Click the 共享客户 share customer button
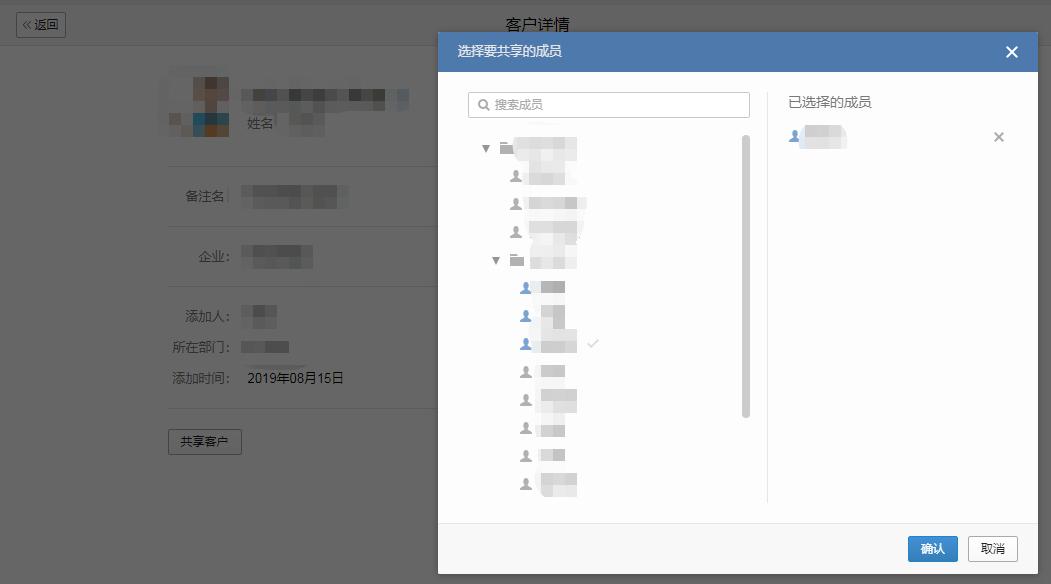The image size is (1051, 584). pyautogui.click(x=204, y=441)
